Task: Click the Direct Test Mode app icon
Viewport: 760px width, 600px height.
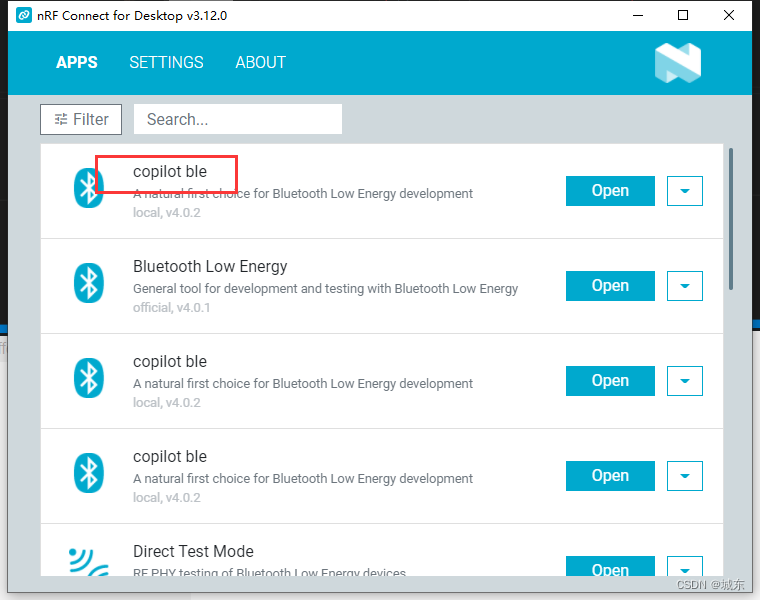Action: pyautogui.click(x=89, y=562)
